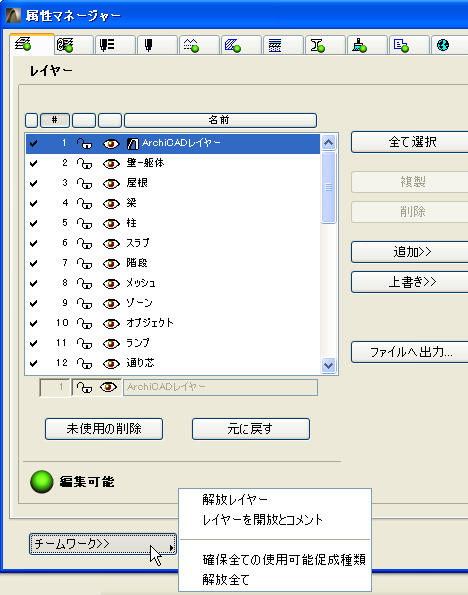This screenshot has width=468, height=595.
Task: Toggle lock icon for スラブ layer
Action: coord(84,244)
